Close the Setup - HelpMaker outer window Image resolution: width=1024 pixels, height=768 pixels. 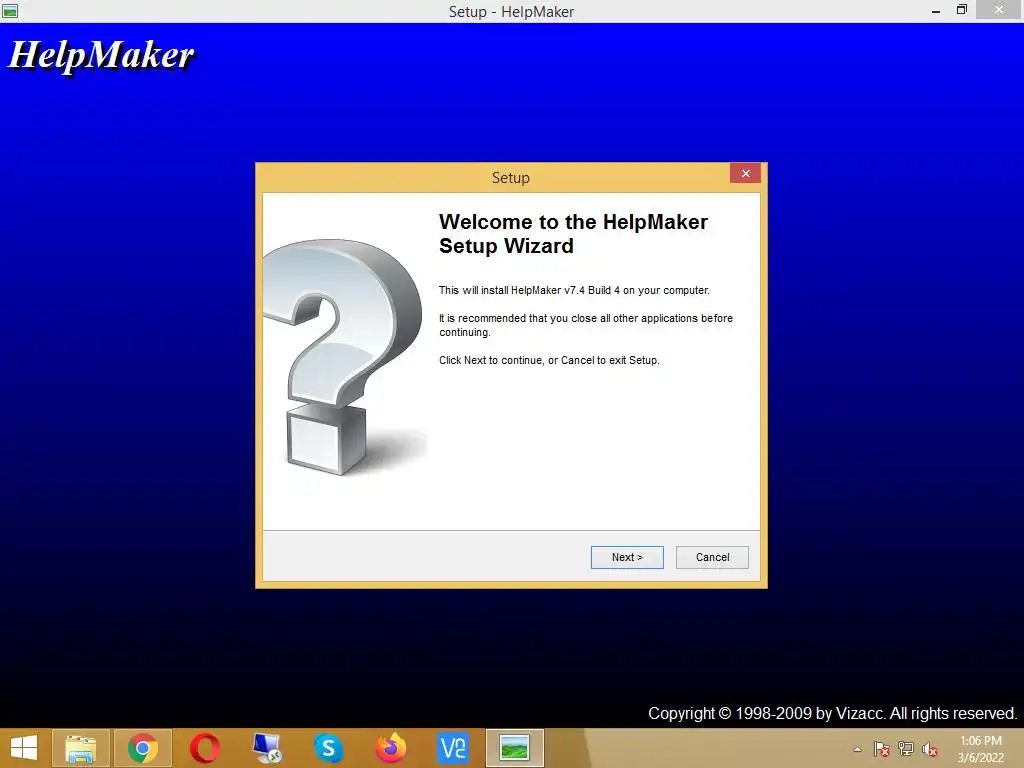(999, 10)
